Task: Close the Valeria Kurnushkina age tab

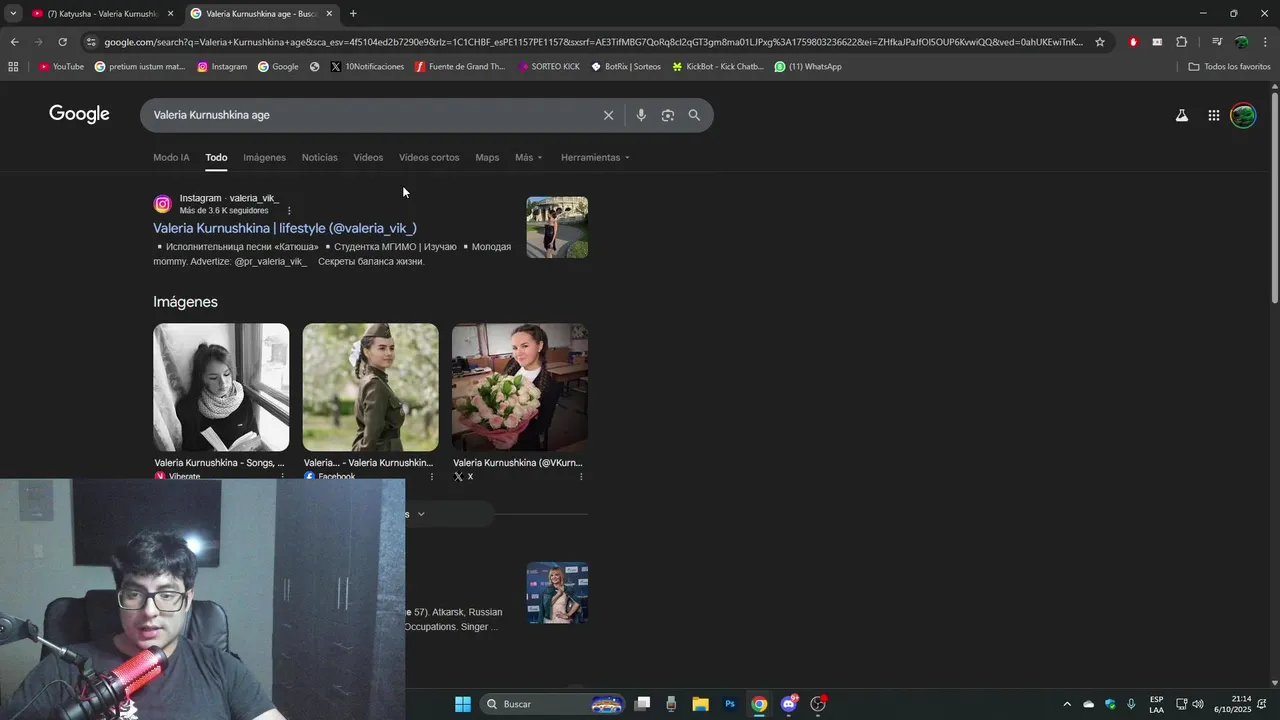Action: point(329,13)
